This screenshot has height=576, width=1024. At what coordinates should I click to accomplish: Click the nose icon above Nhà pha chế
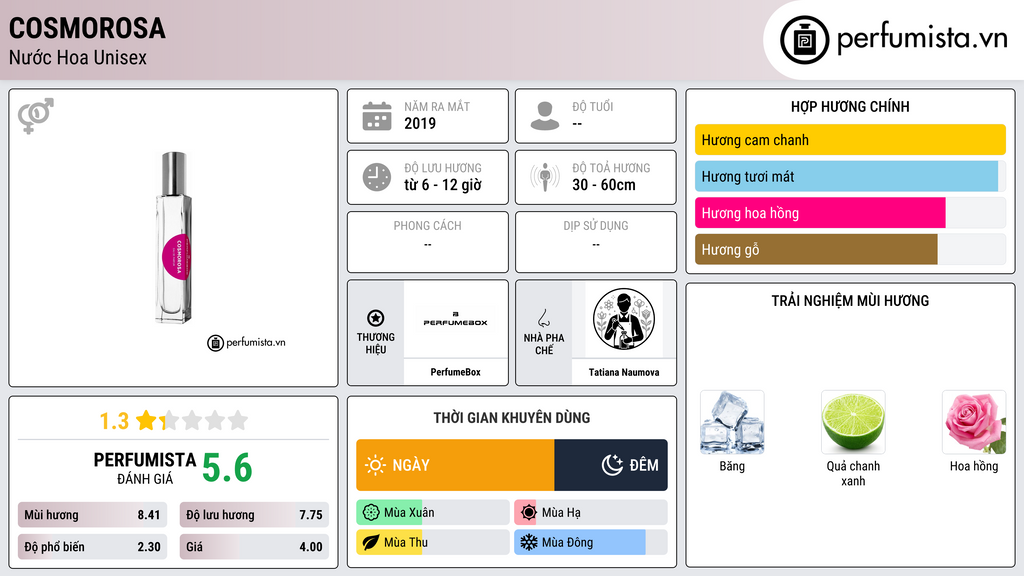(543, 318)
